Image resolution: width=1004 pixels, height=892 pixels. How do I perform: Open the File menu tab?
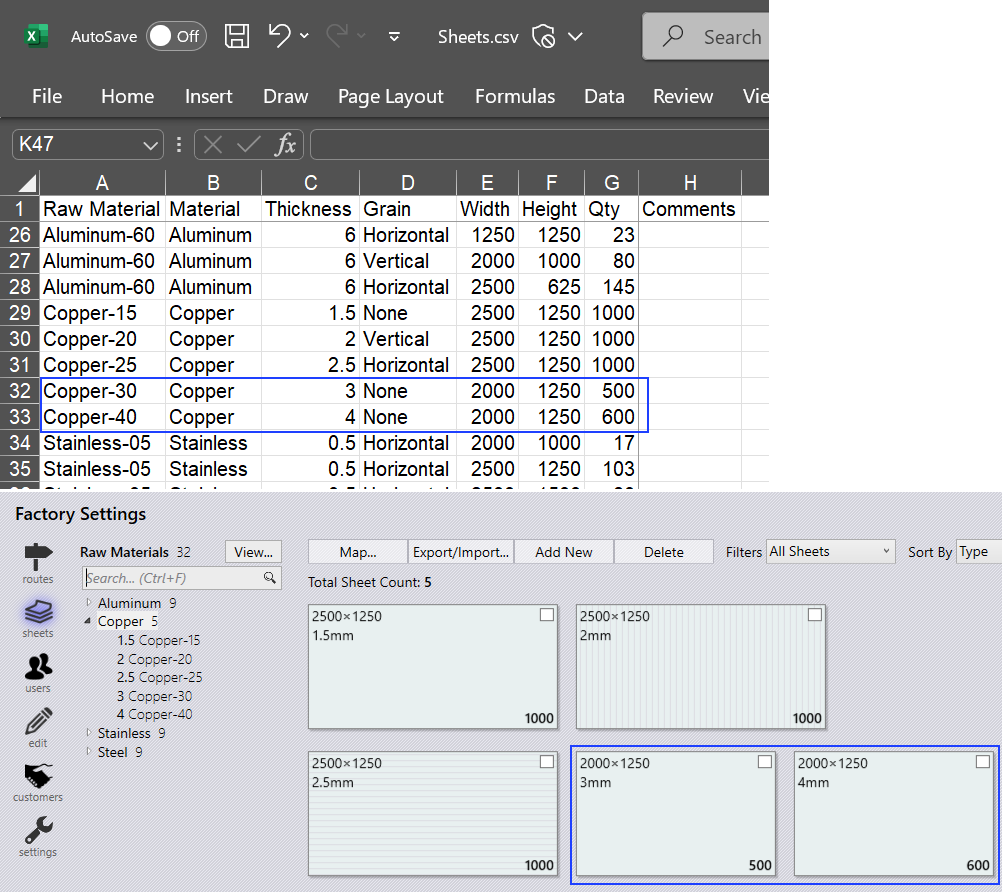47,96
